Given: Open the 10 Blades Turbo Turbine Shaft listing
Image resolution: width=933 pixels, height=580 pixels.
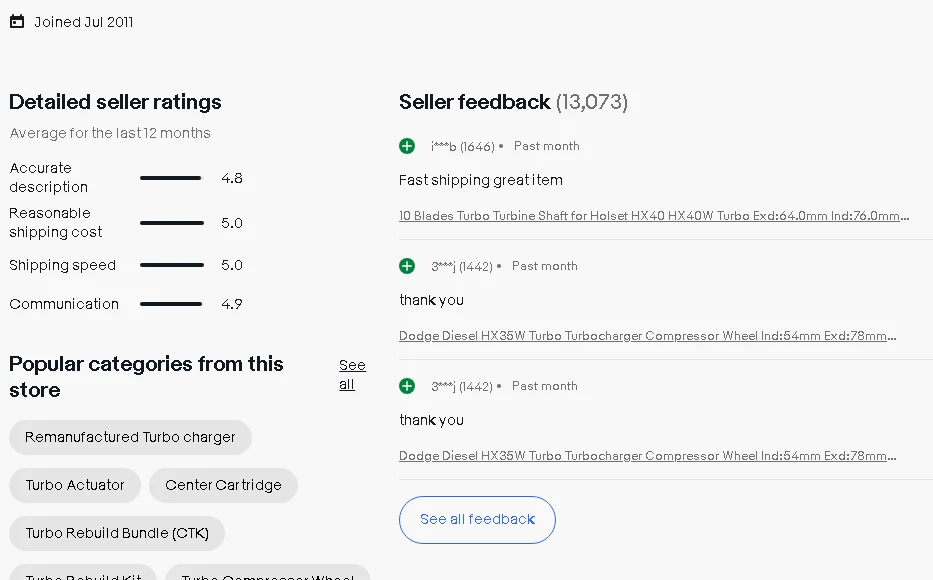Looking at the screenshot, I should pyautogui.click(x=654, y=216).
